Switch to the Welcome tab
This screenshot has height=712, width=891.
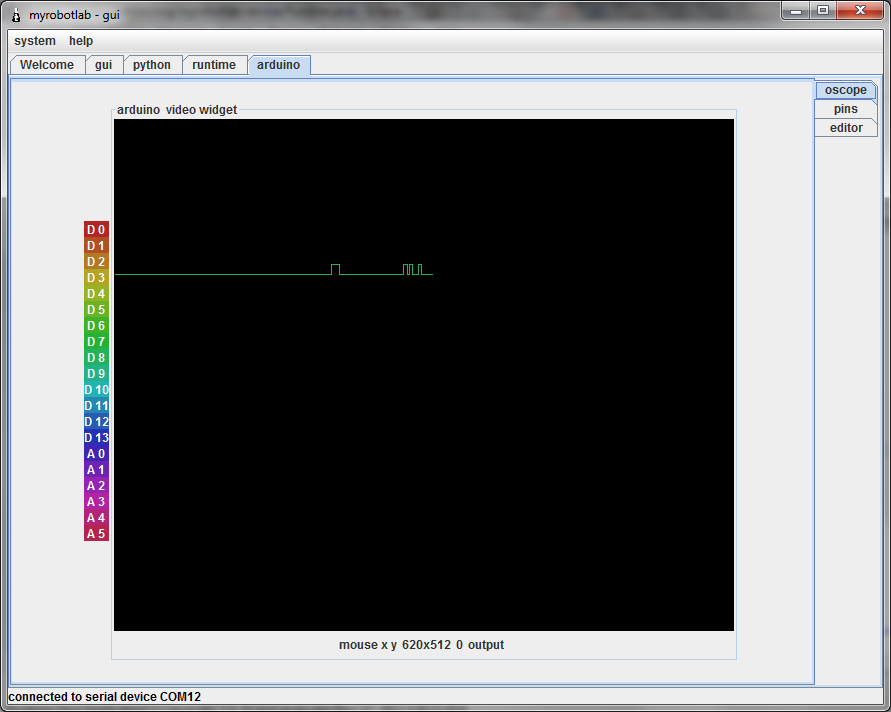coord(47,65)
